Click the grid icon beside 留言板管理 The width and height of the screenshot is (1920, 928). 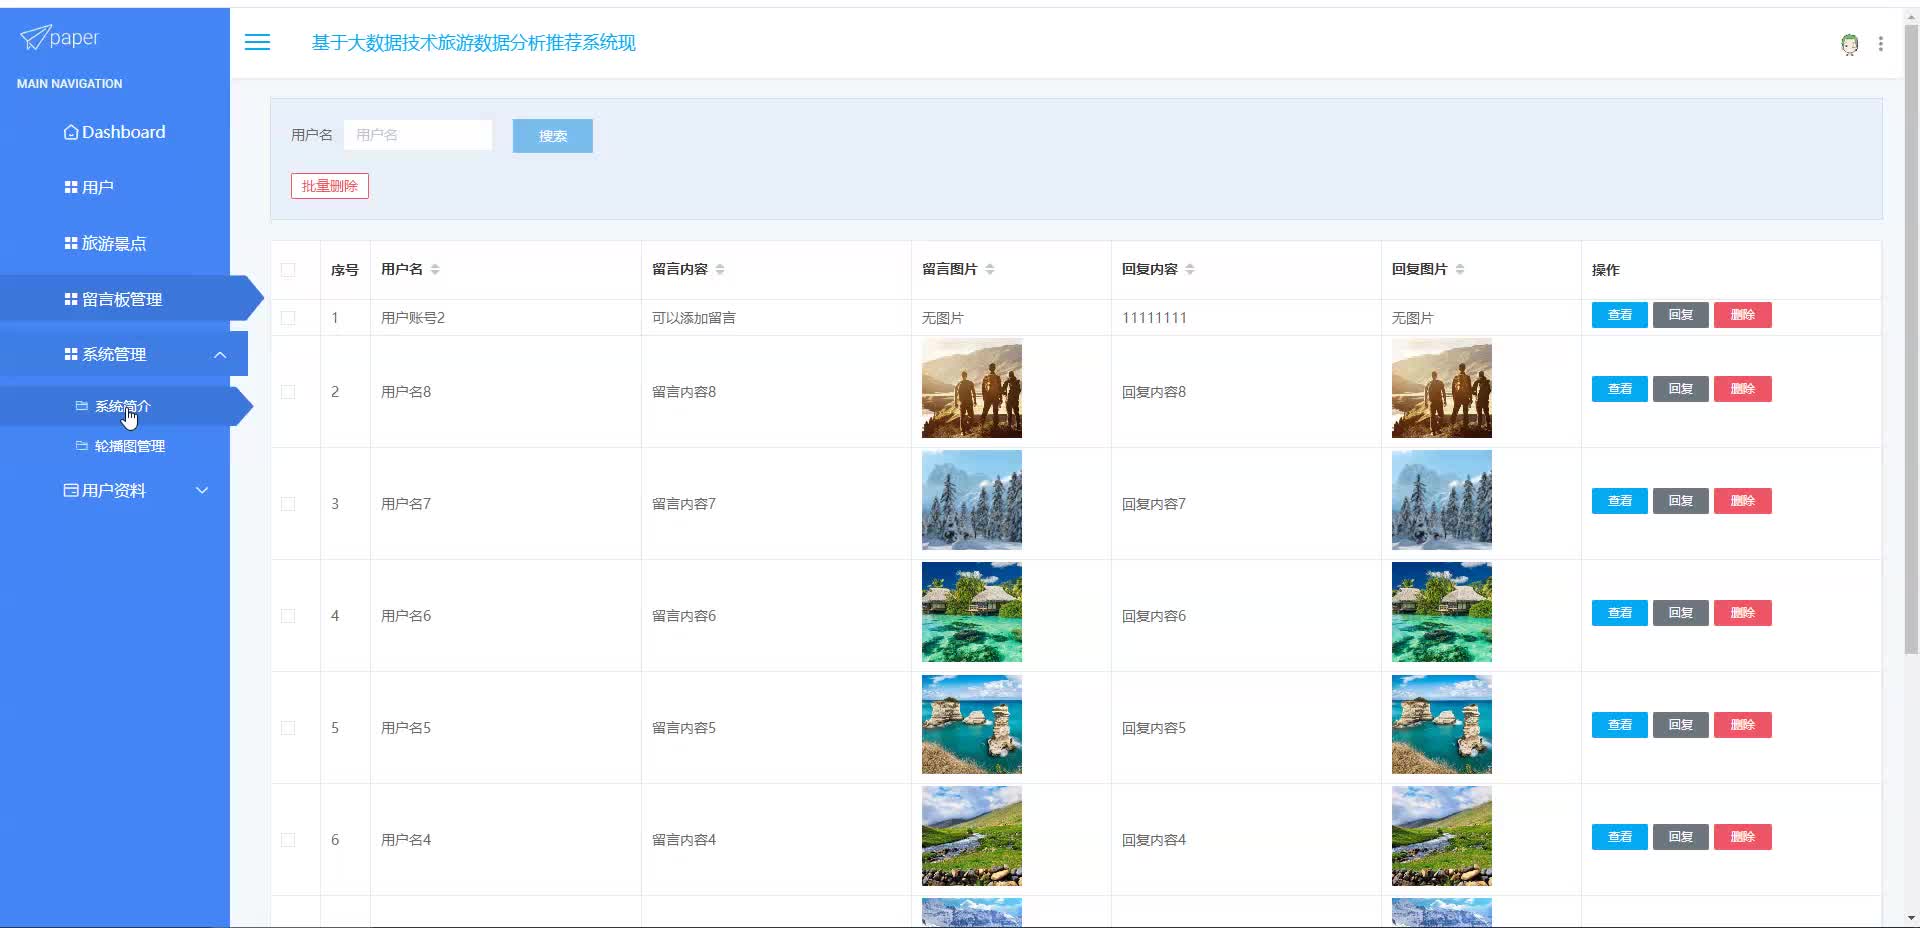coord(71,299)
